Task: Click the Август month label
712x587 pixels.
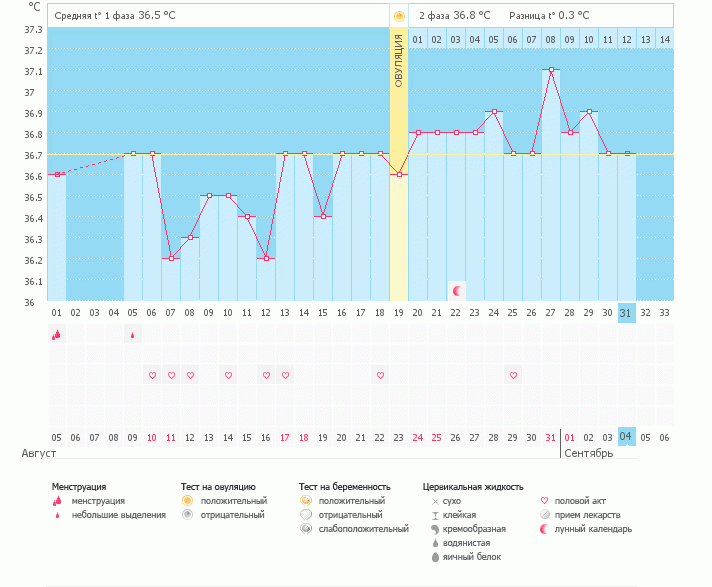Action: click(x=39, y=453)
